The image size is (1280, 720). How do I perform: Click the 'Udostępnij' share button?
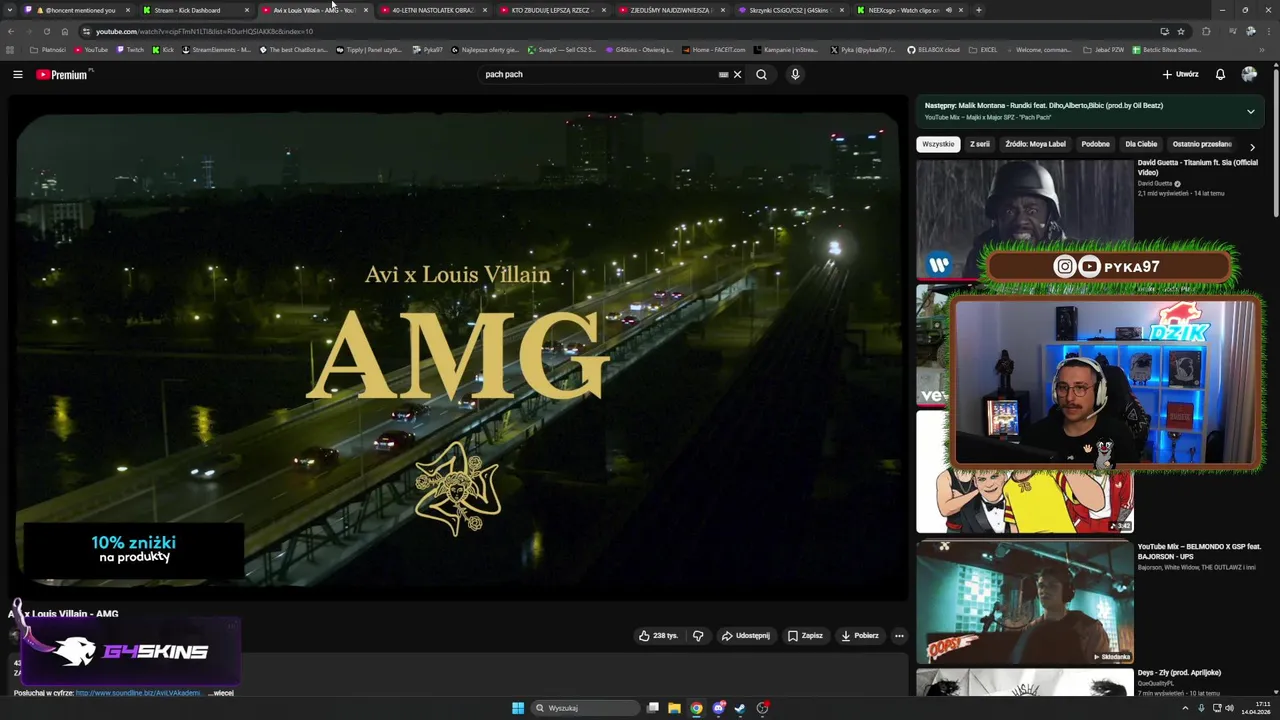(746, 635)
